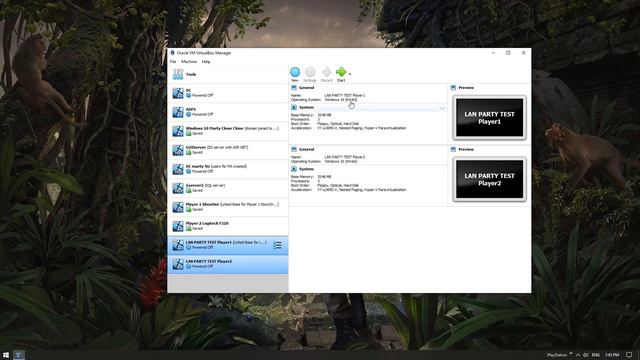This screenshot has width=640, height=360.
Task: Click the OS icon of Player 1 XboxOne
Action: (x=178, y=207)
